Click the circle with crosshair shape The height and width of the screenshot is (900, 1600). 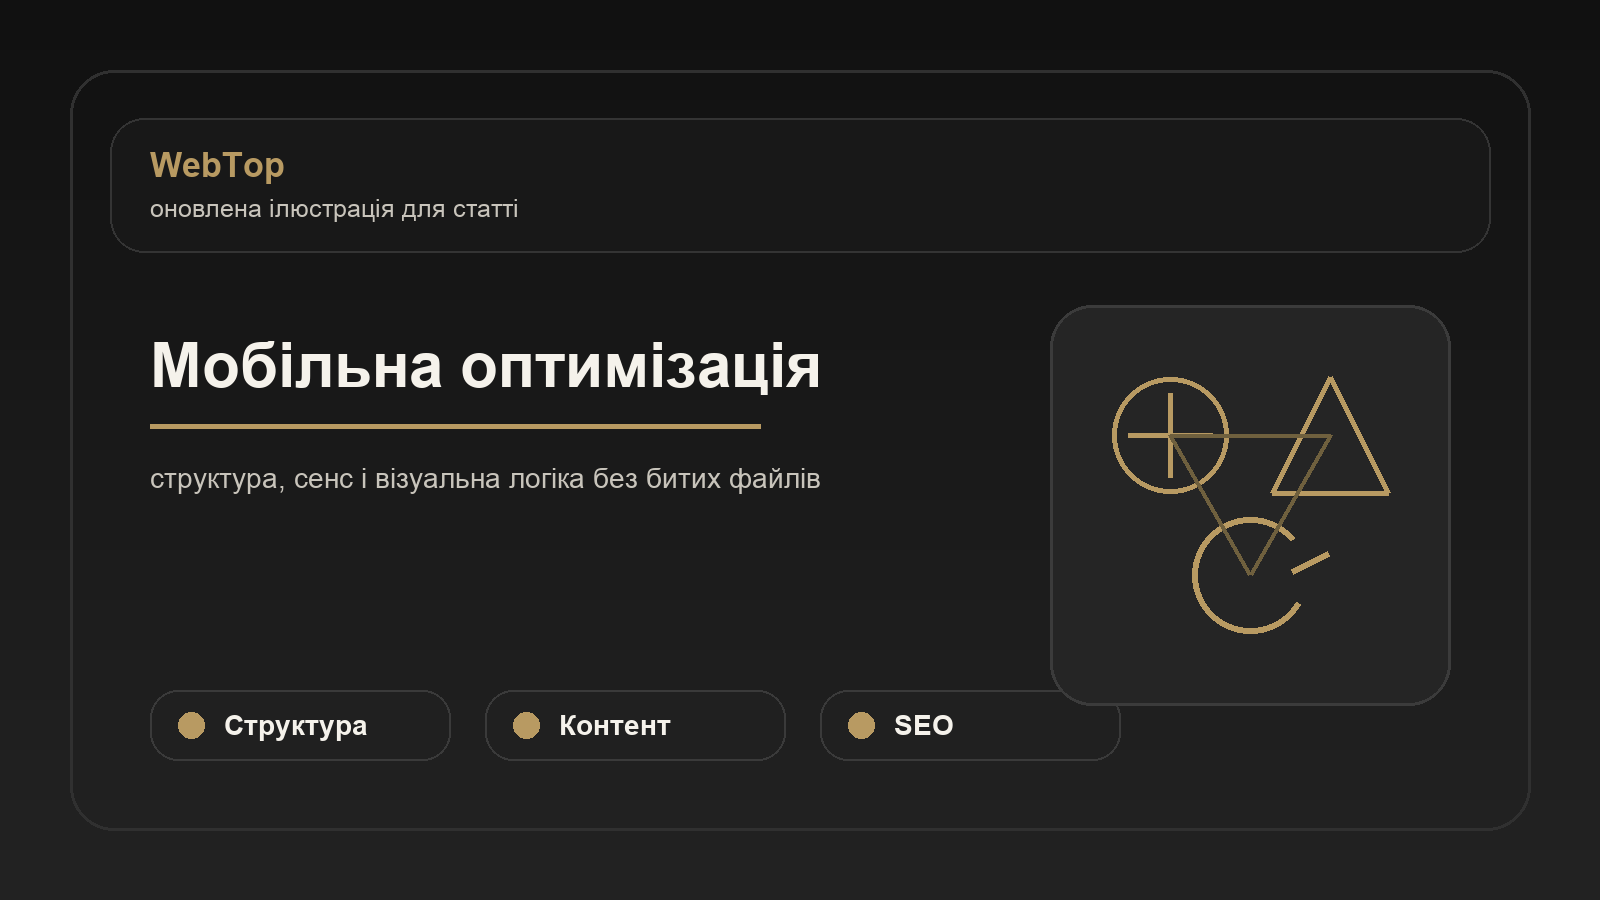(x=1170, y=435)
